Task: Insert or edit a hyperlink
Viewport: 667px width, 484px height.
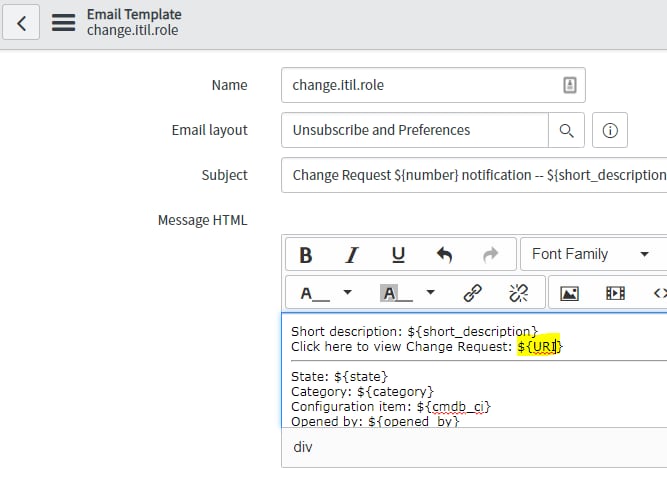Action: [x=472, y=293]
